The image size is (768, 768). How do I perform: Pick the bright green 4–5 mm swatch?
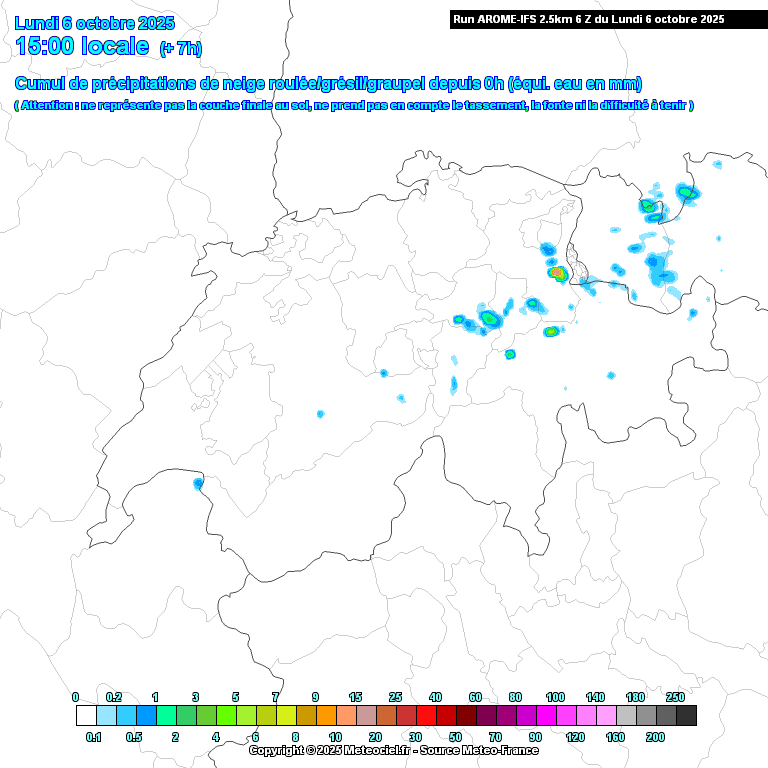(226, 716)
